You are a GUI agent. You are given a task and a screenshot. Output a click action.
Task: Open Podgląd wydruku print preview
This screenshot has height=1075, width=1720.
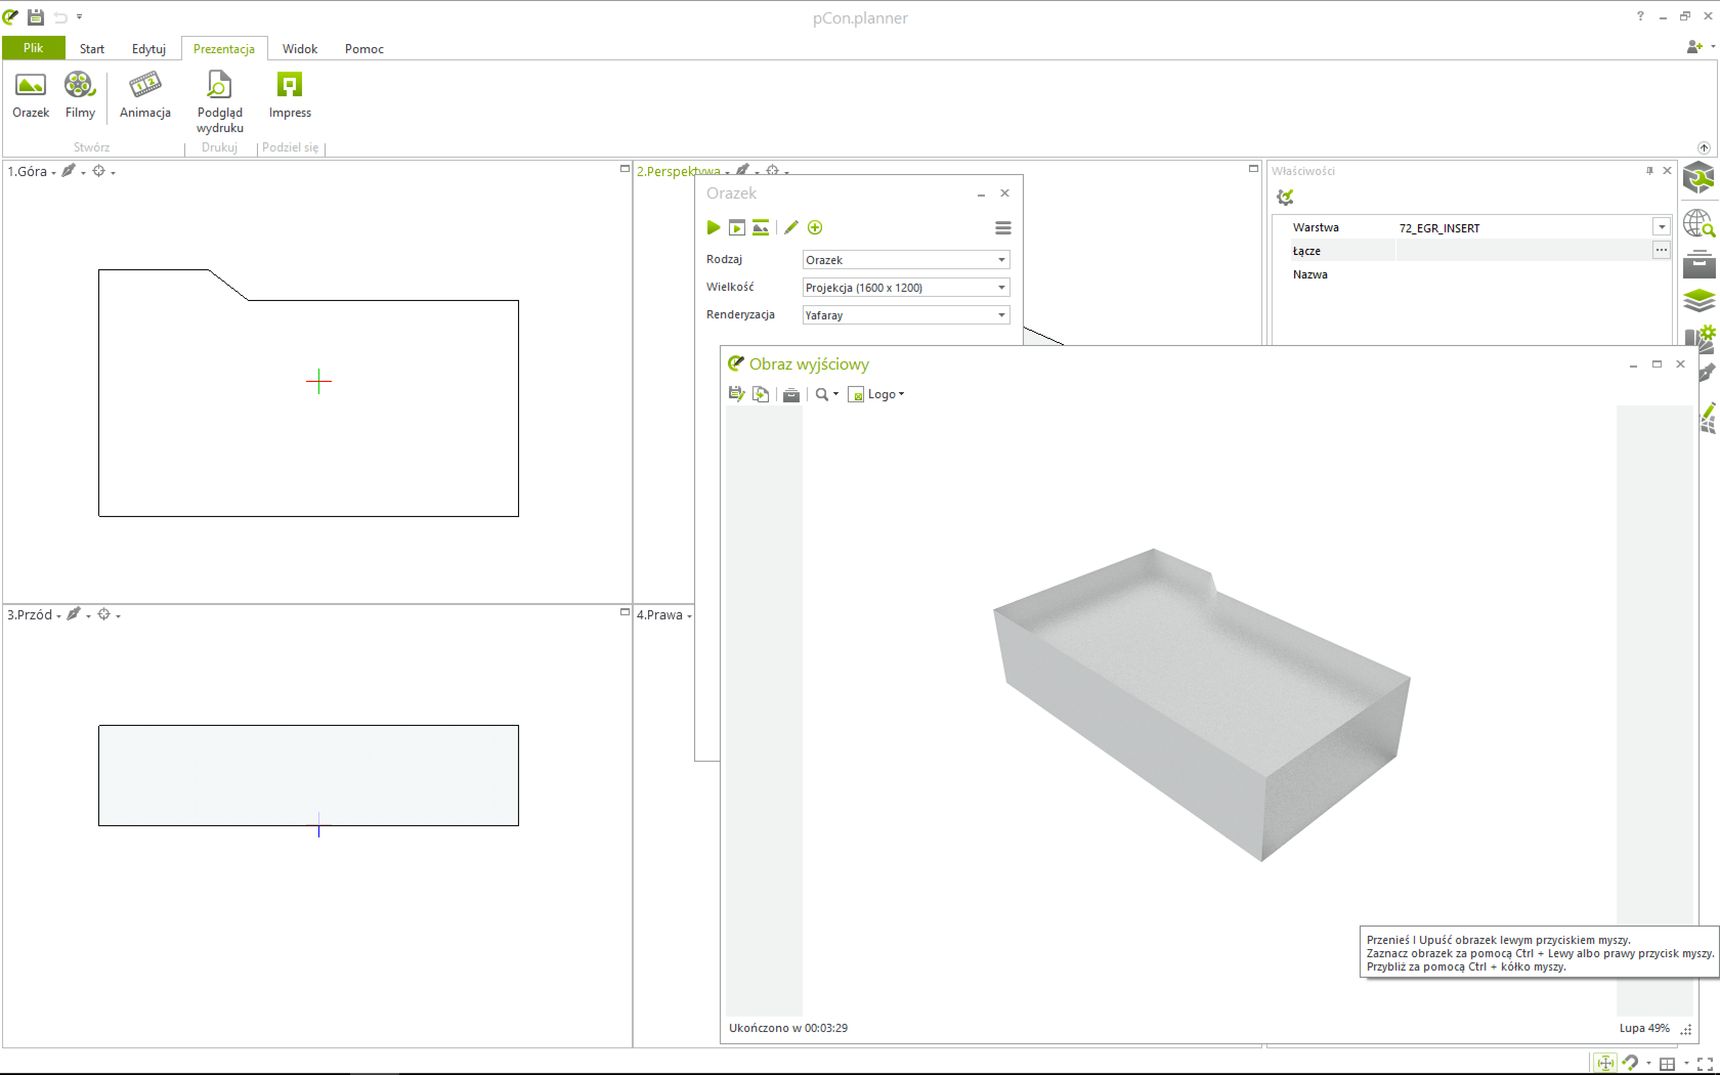pos(219,101)
